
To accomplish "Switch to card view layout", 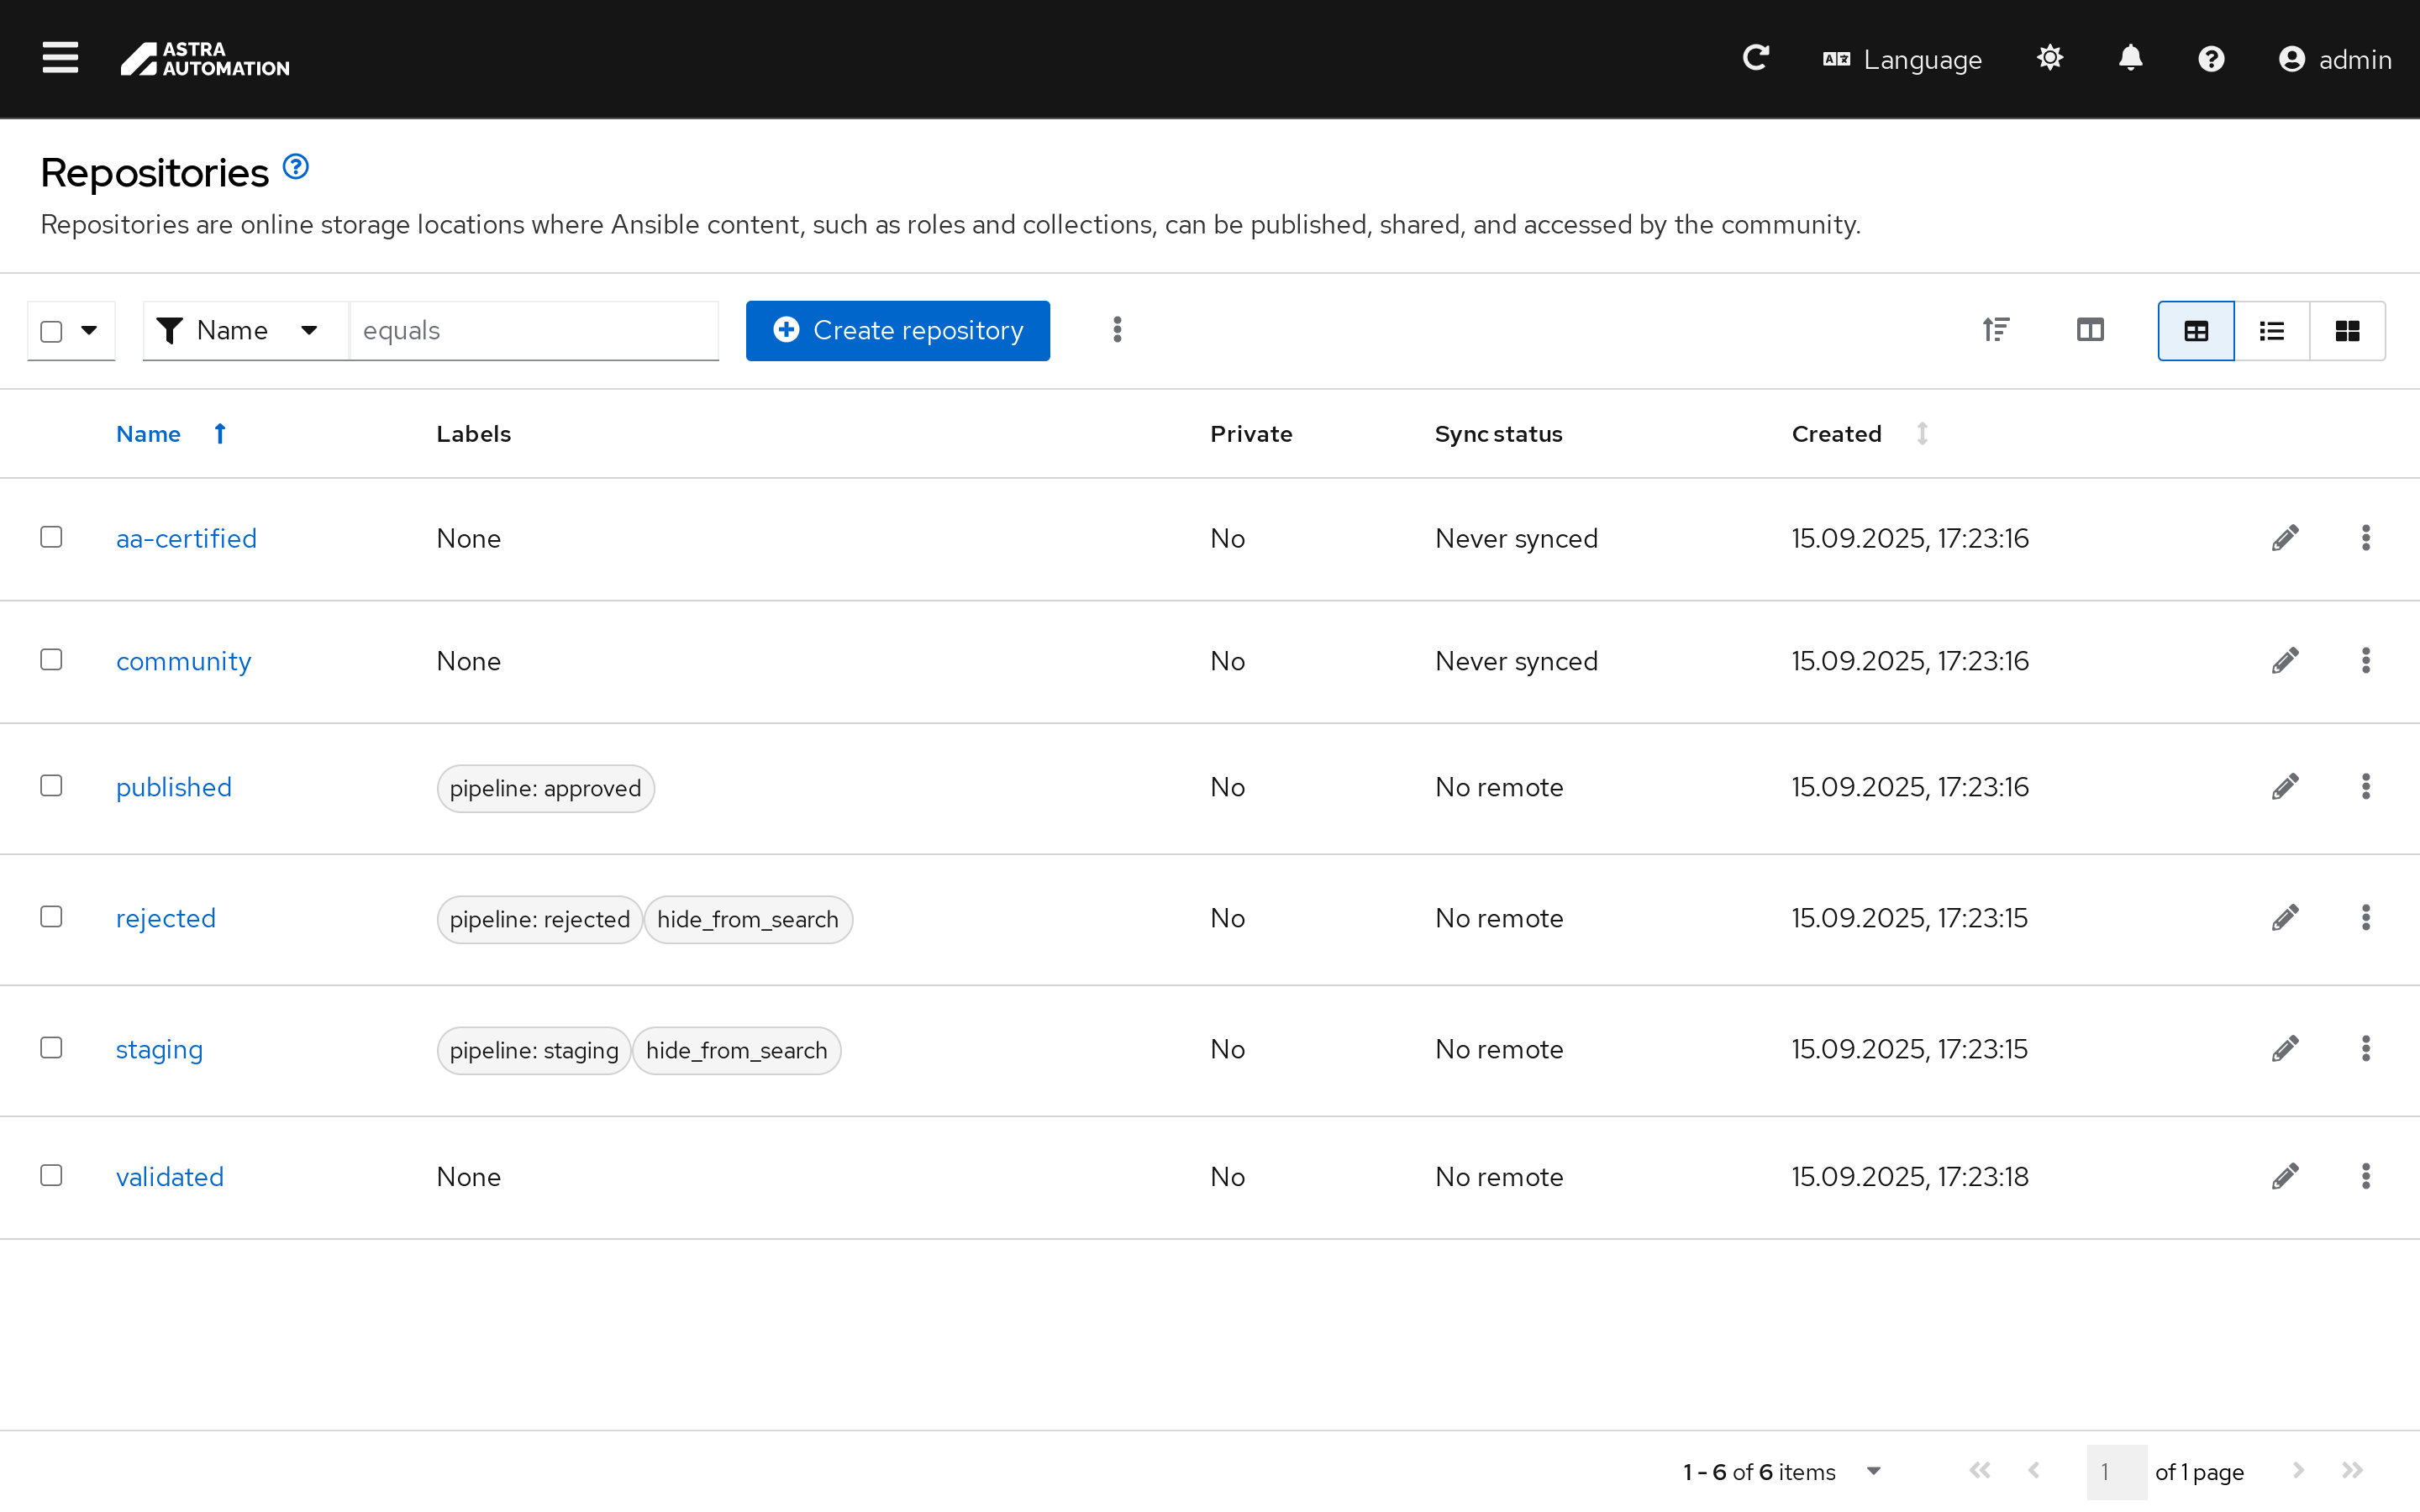I will (2346, 331).
